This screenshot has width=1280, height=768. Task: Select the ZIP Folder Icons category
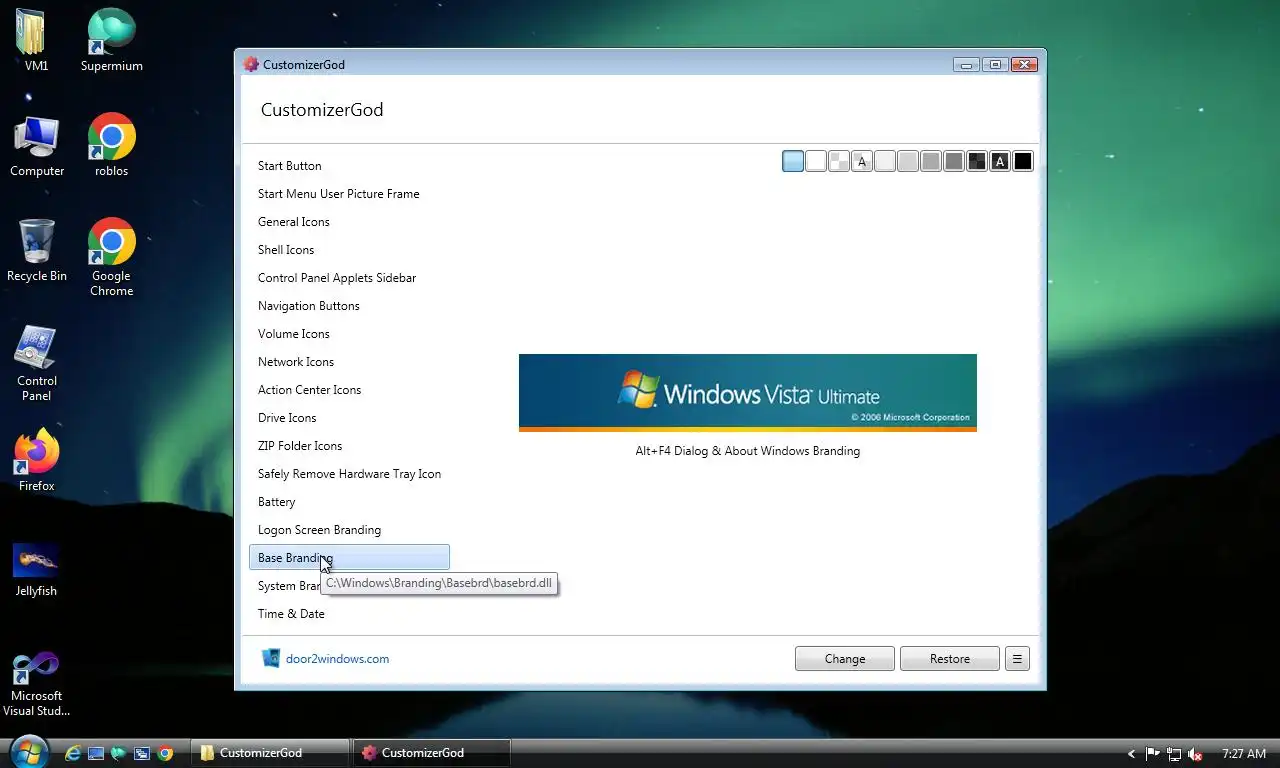click(x=349, y=446)
